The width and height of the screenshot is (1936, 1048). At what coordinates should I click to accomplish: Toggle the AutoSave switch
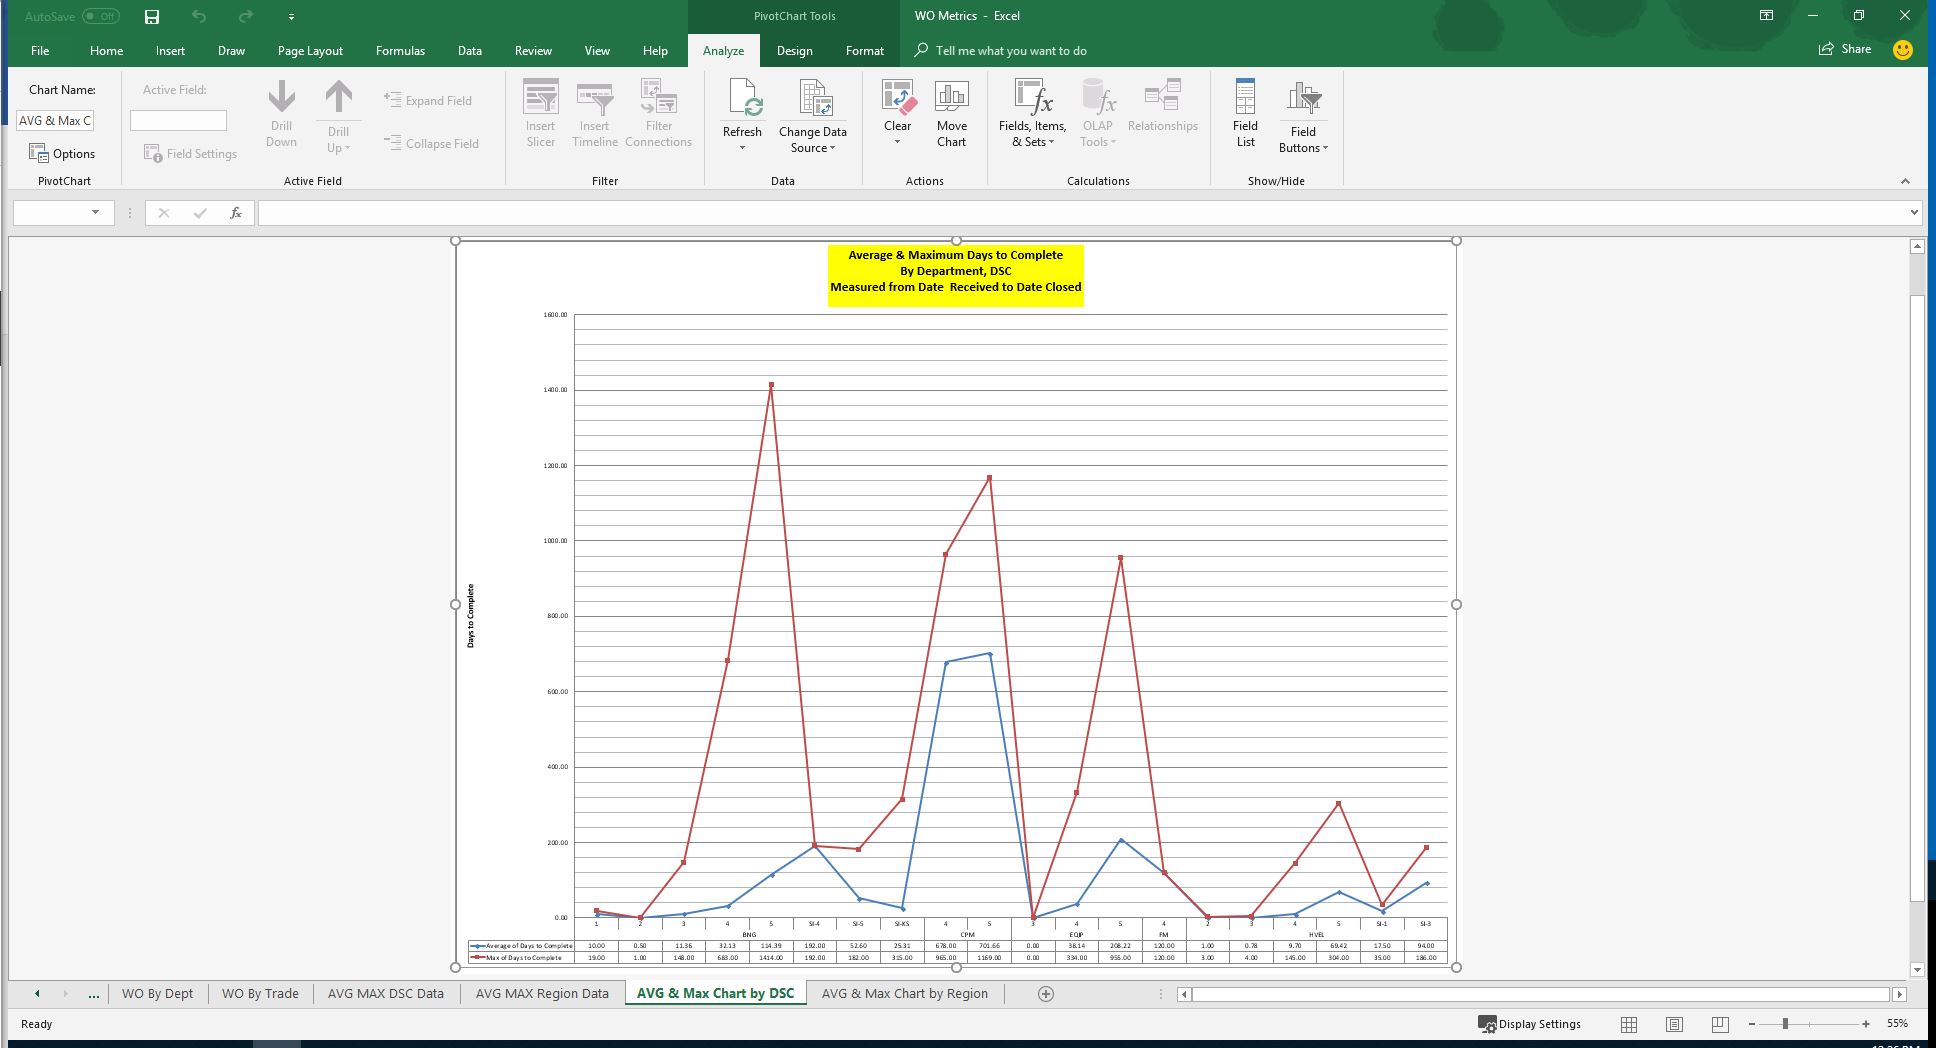101,16
